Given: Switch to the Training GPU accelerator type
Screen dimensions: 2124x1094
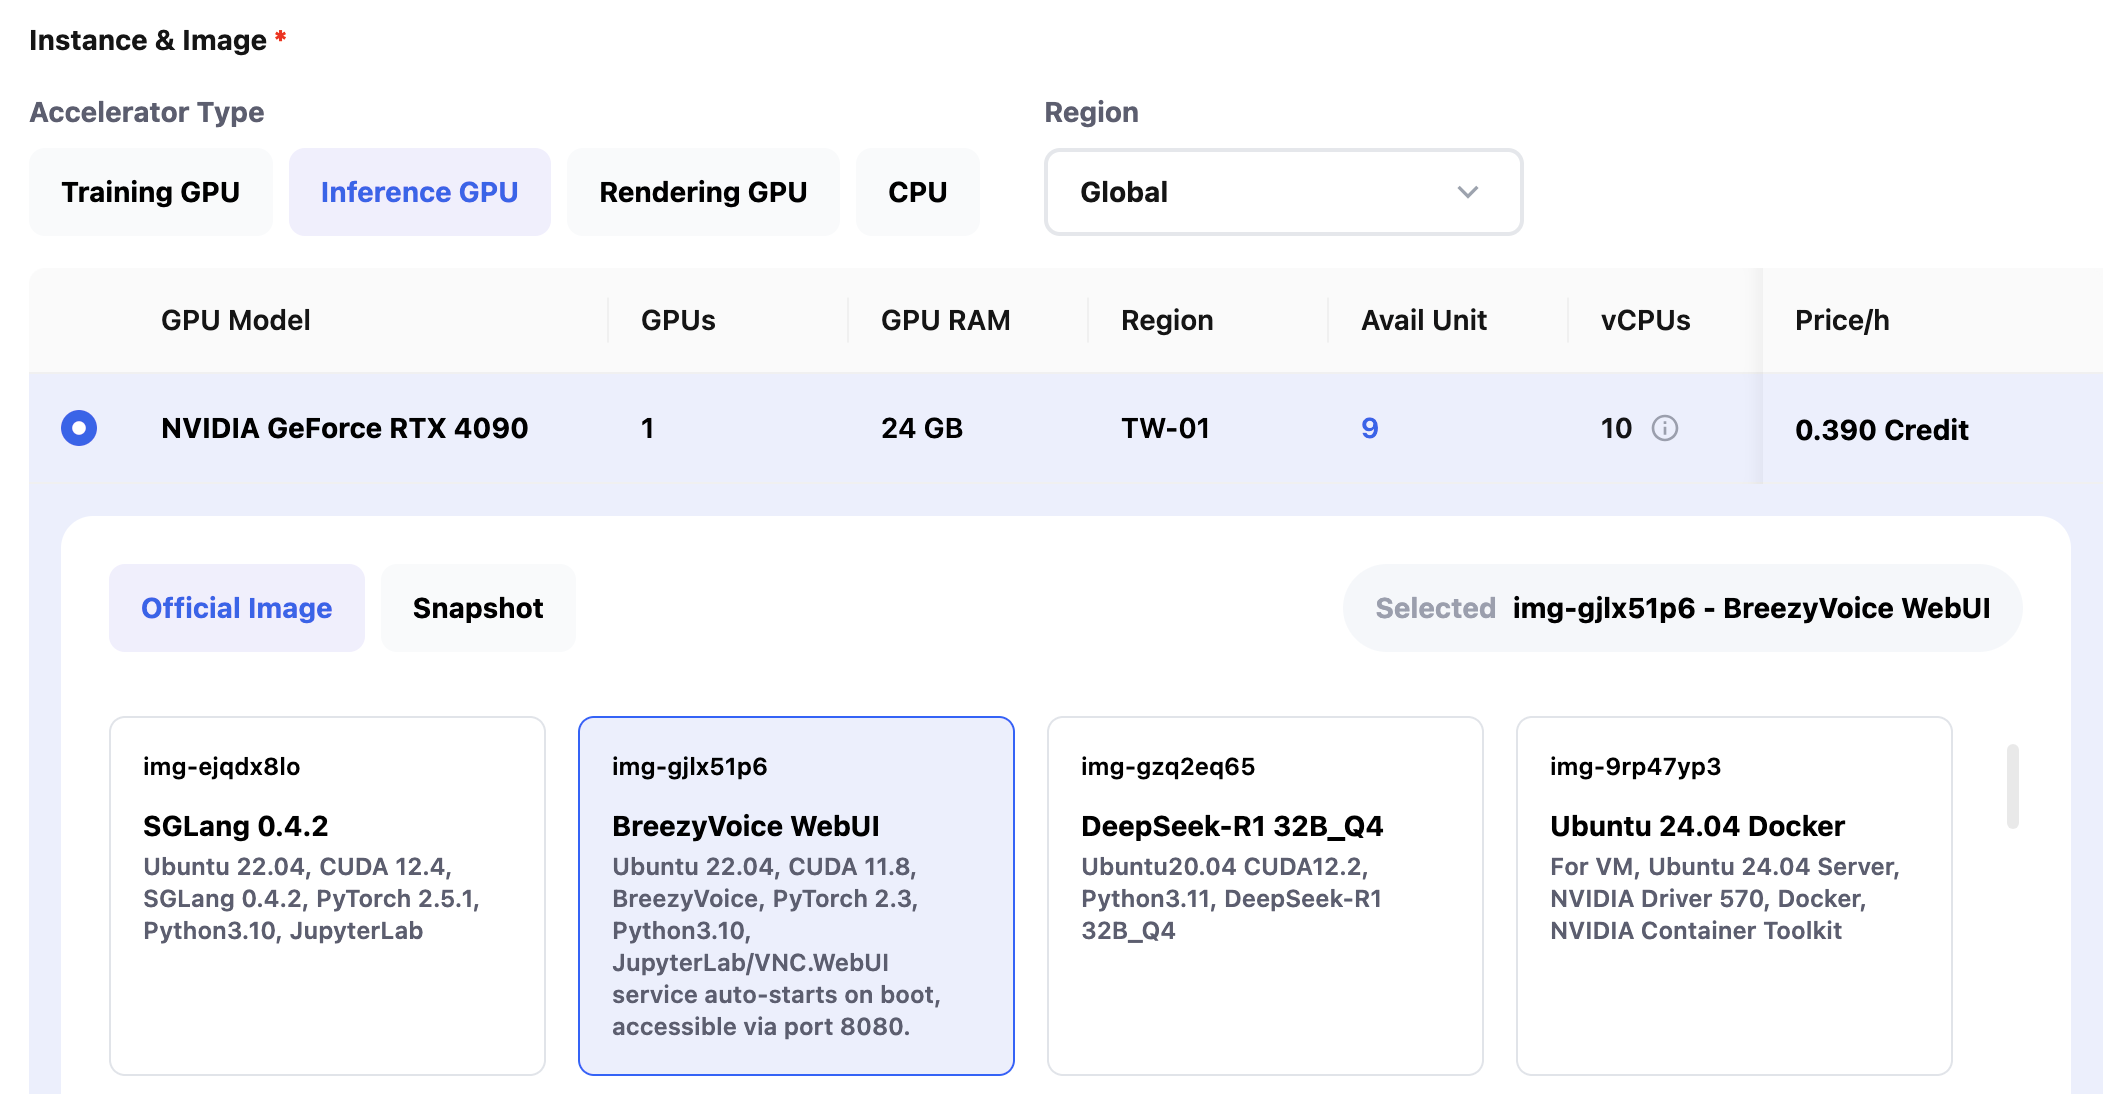Looking at the screenshot, I should point(151,192).
